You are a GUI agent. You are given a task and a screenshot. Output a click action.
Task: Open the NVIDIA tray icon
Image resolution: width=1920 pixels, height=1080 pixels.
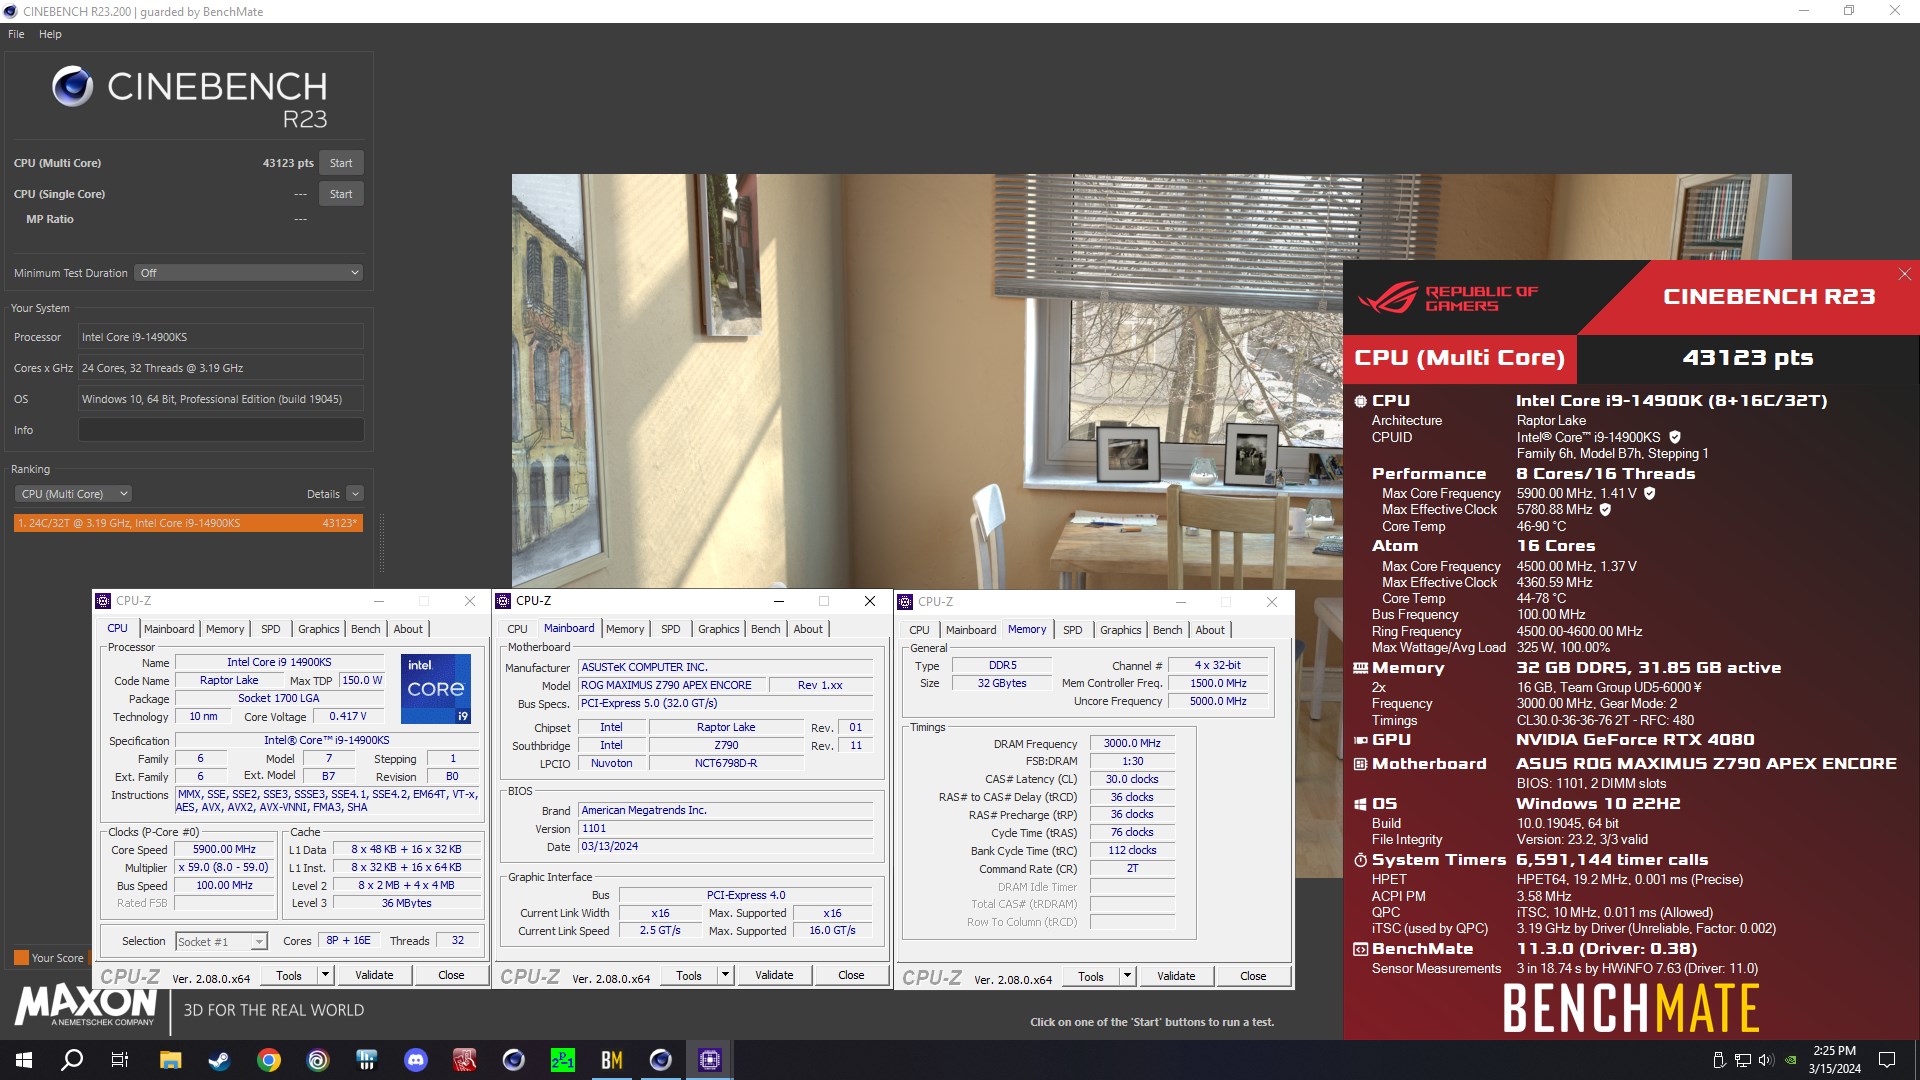(1791, 1060)
